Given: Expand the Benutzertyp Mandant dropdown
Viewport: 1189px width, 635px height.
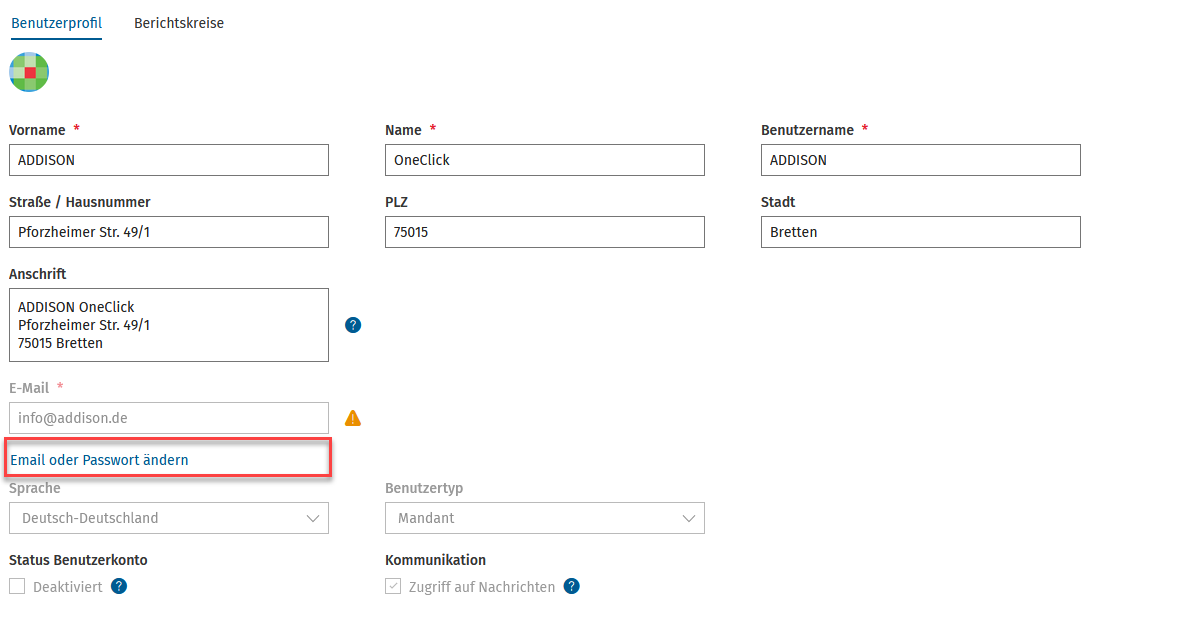Looking at the screenshot, I should pyautogui.click(x=544, y=518).
